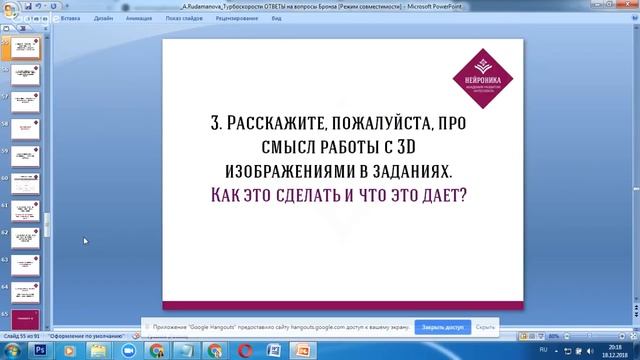Viewport: 640px width, 360px height.
Task: Open the Zoom app from taskbar
Action: point(128,351)
